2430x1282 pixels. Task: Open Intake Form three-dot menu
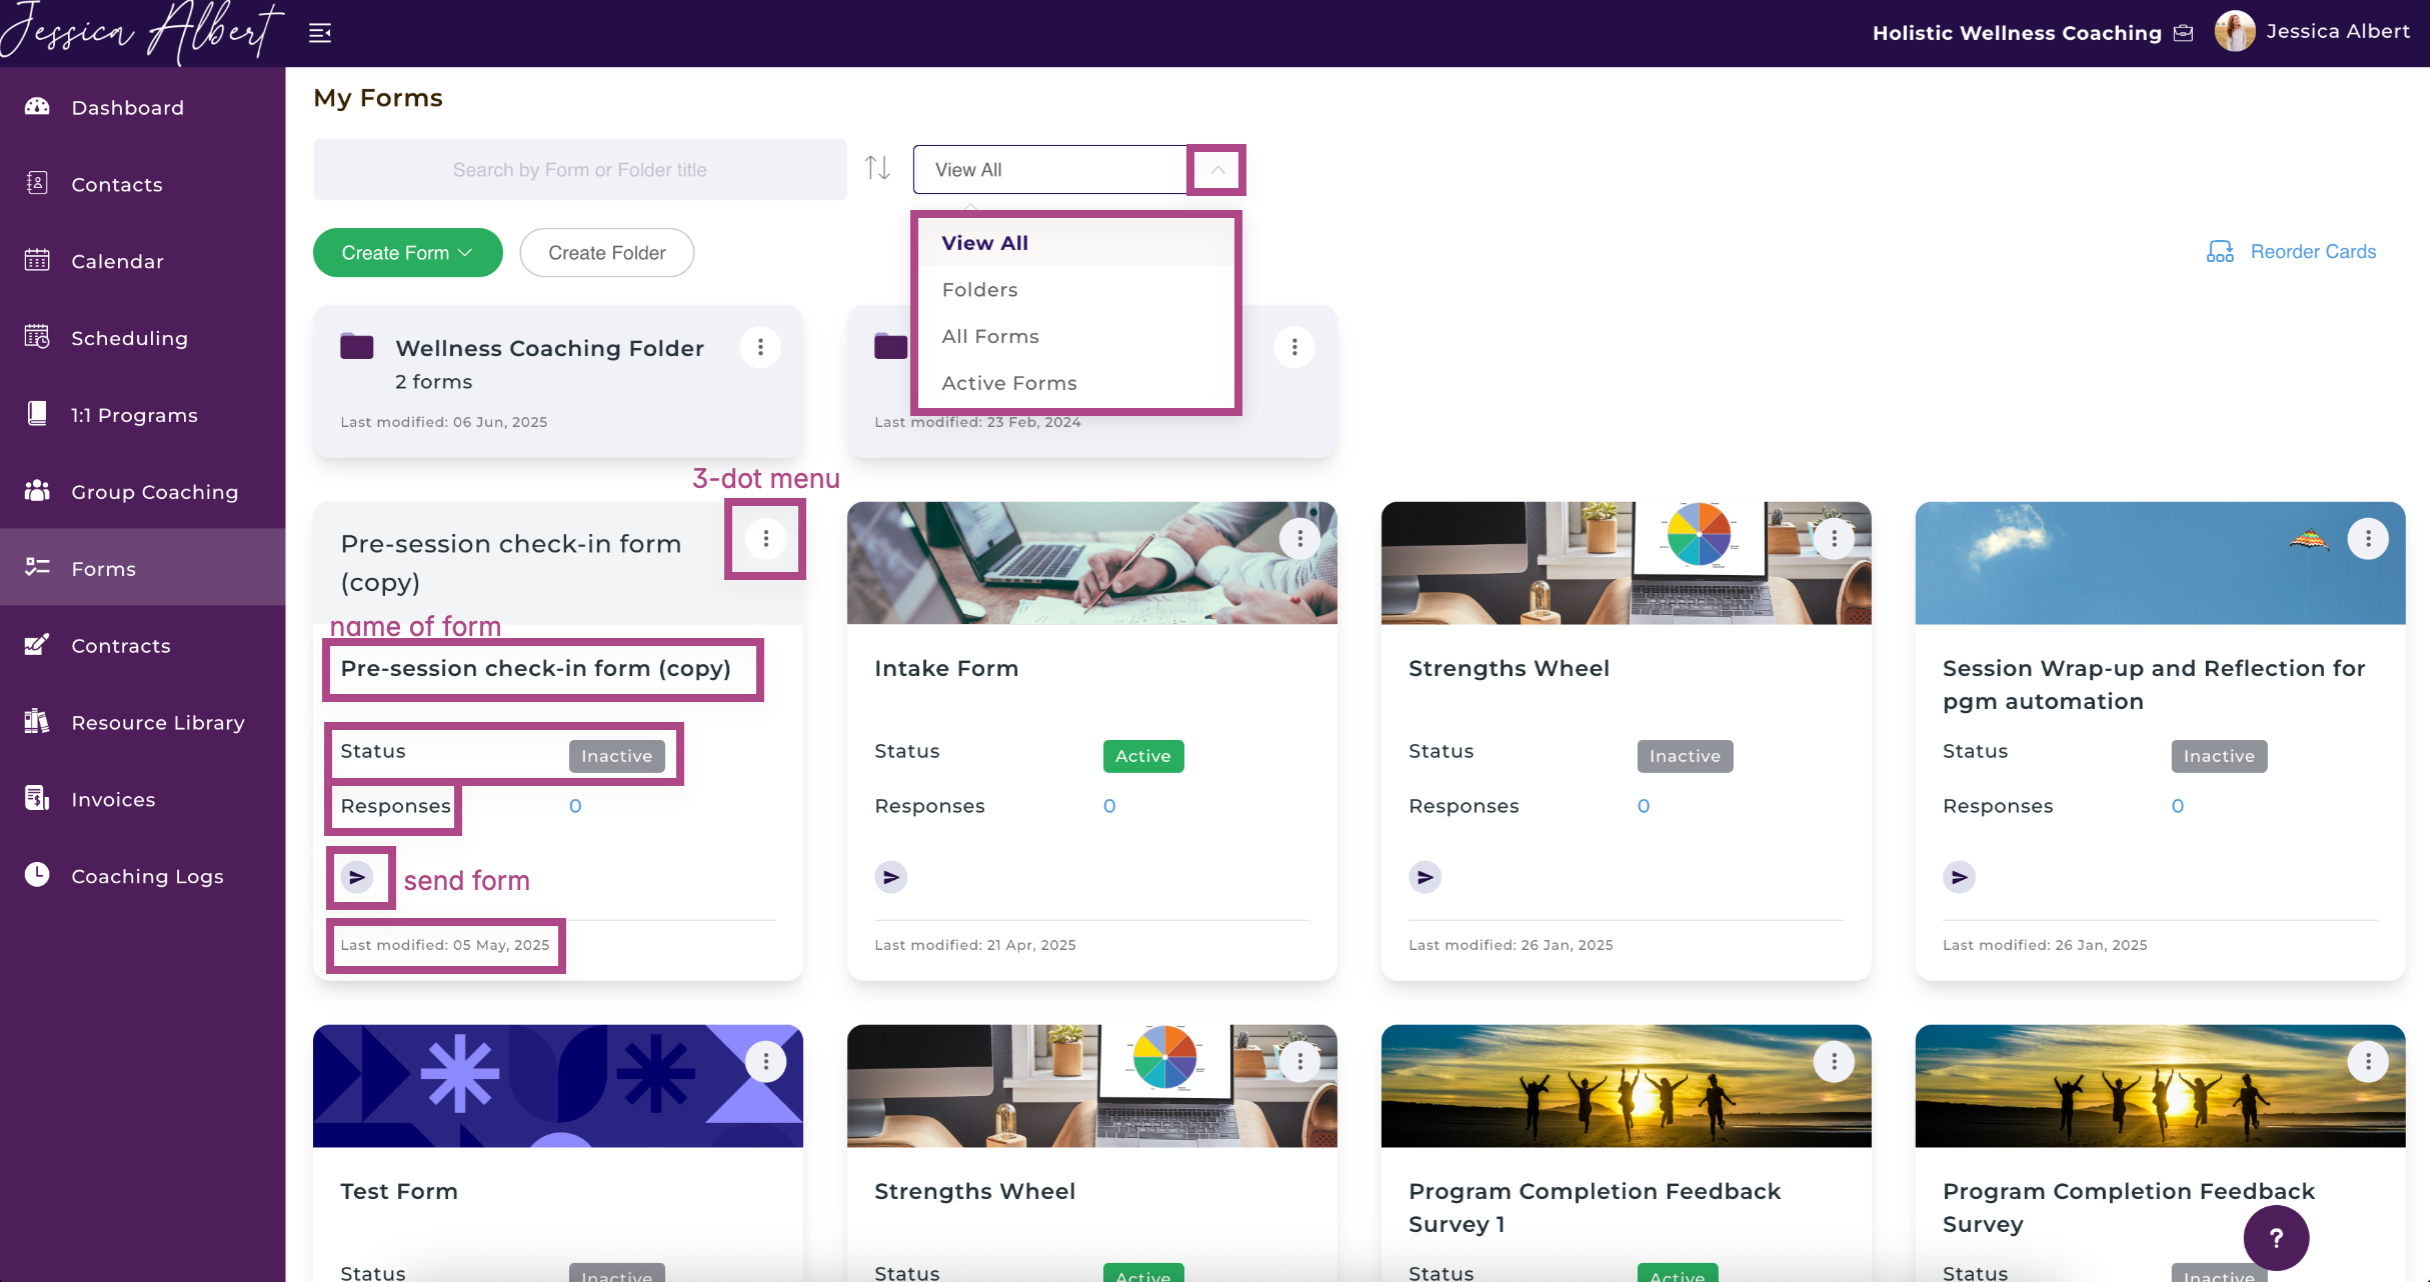pos(1300,539)
